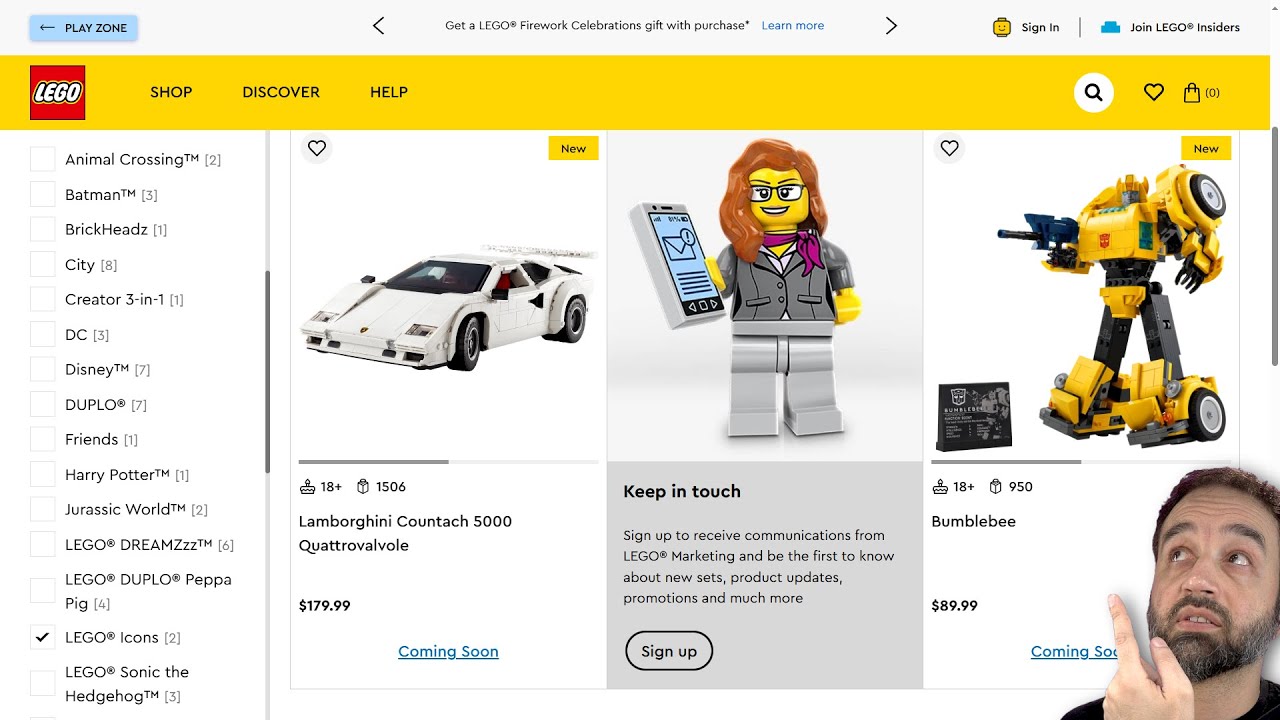Check the DUPLO Peppa Pig filter
This screenshot has height=720, width=1280.
point(42,591)
